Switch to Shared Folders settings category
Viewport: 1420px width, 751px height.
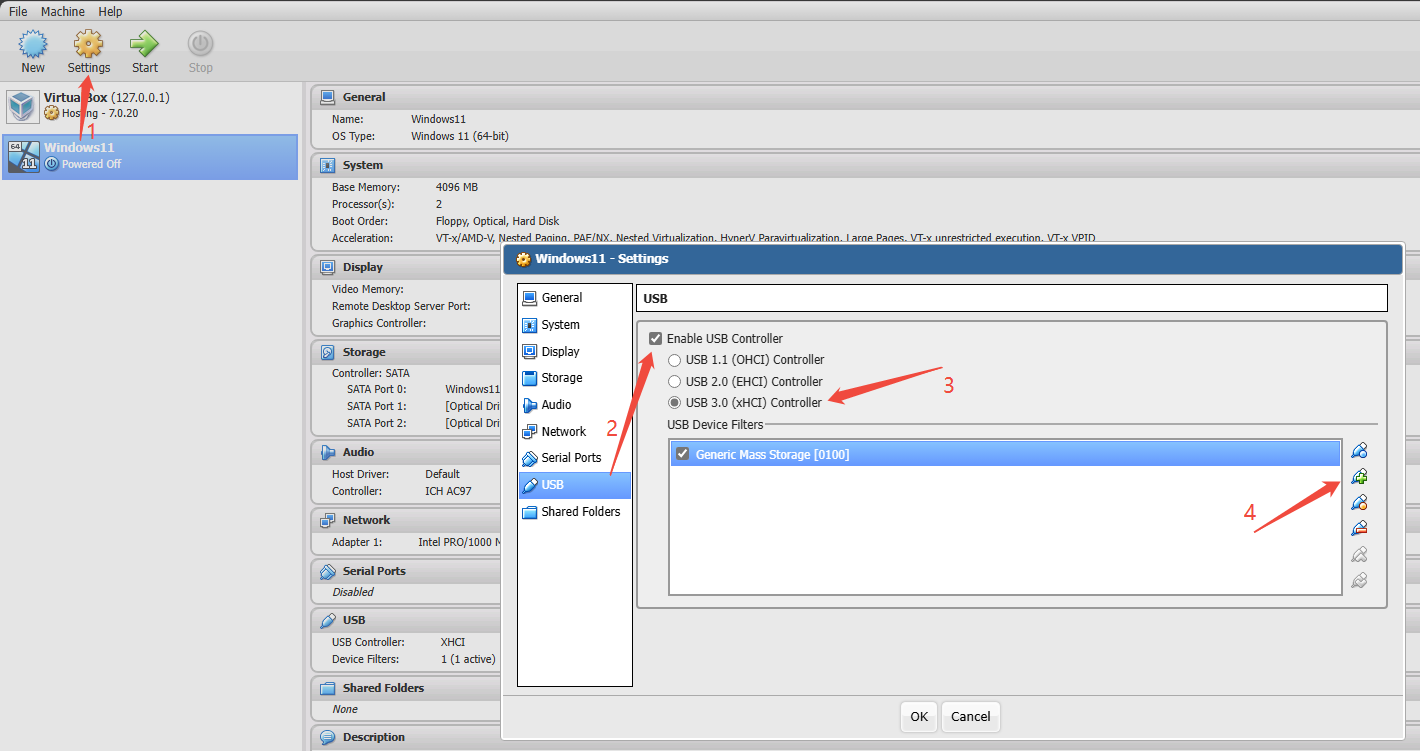(x=575, y=512)
